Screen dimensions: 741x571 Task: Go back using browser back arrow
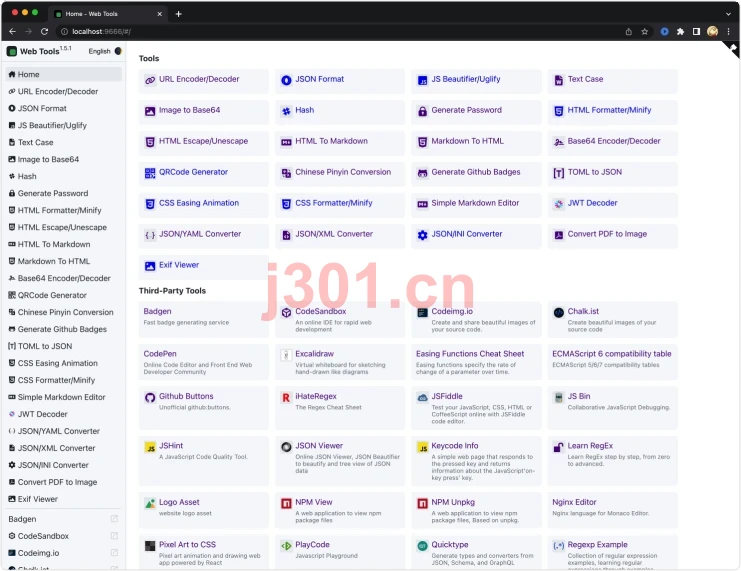pyautogui.click(x=12, y=32)
